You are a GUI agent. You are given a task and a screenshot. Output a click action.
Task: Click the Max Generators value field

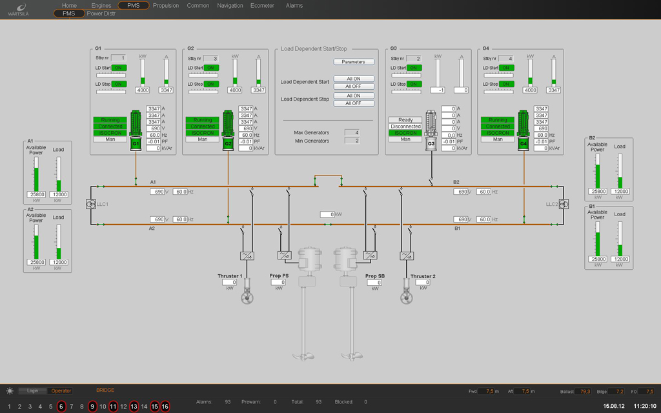(351, 132)
